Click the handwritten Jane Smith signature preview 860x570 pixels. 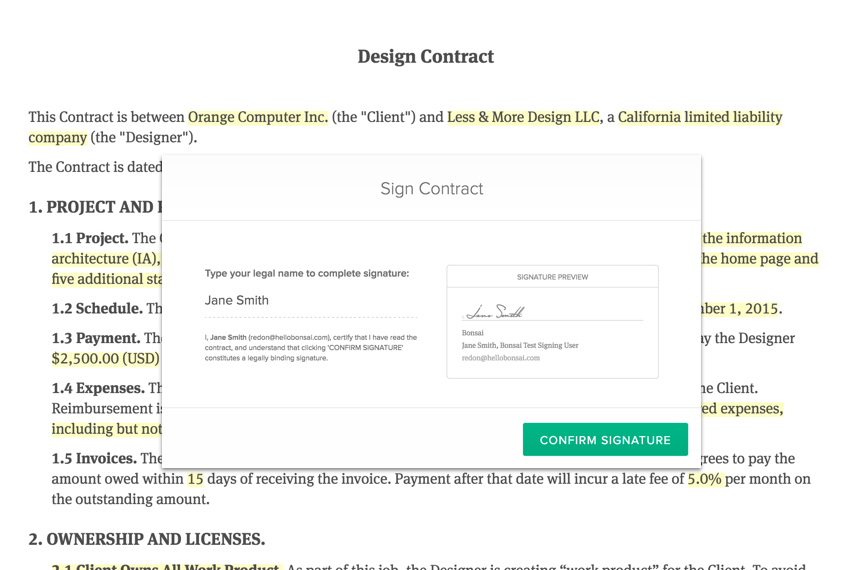tap(497, 312)
